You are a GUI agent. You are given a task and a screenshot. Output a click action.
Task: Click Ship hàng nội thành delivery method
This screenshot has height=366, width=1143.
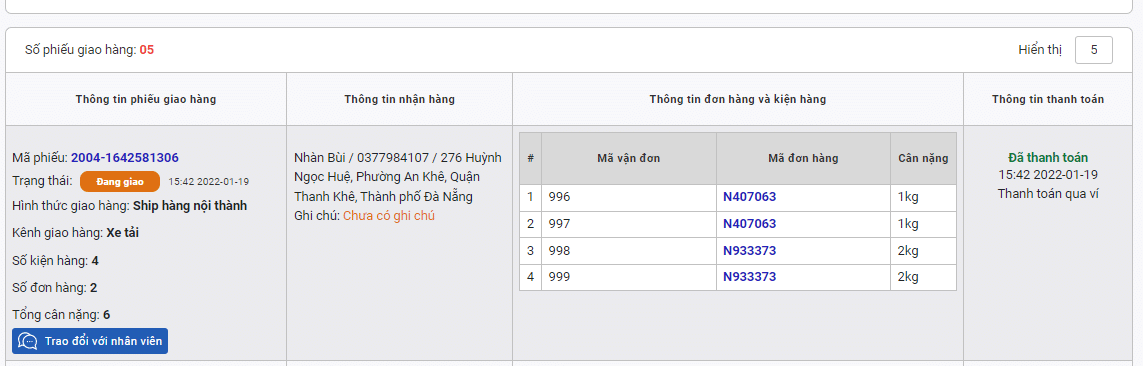[190, 206]
